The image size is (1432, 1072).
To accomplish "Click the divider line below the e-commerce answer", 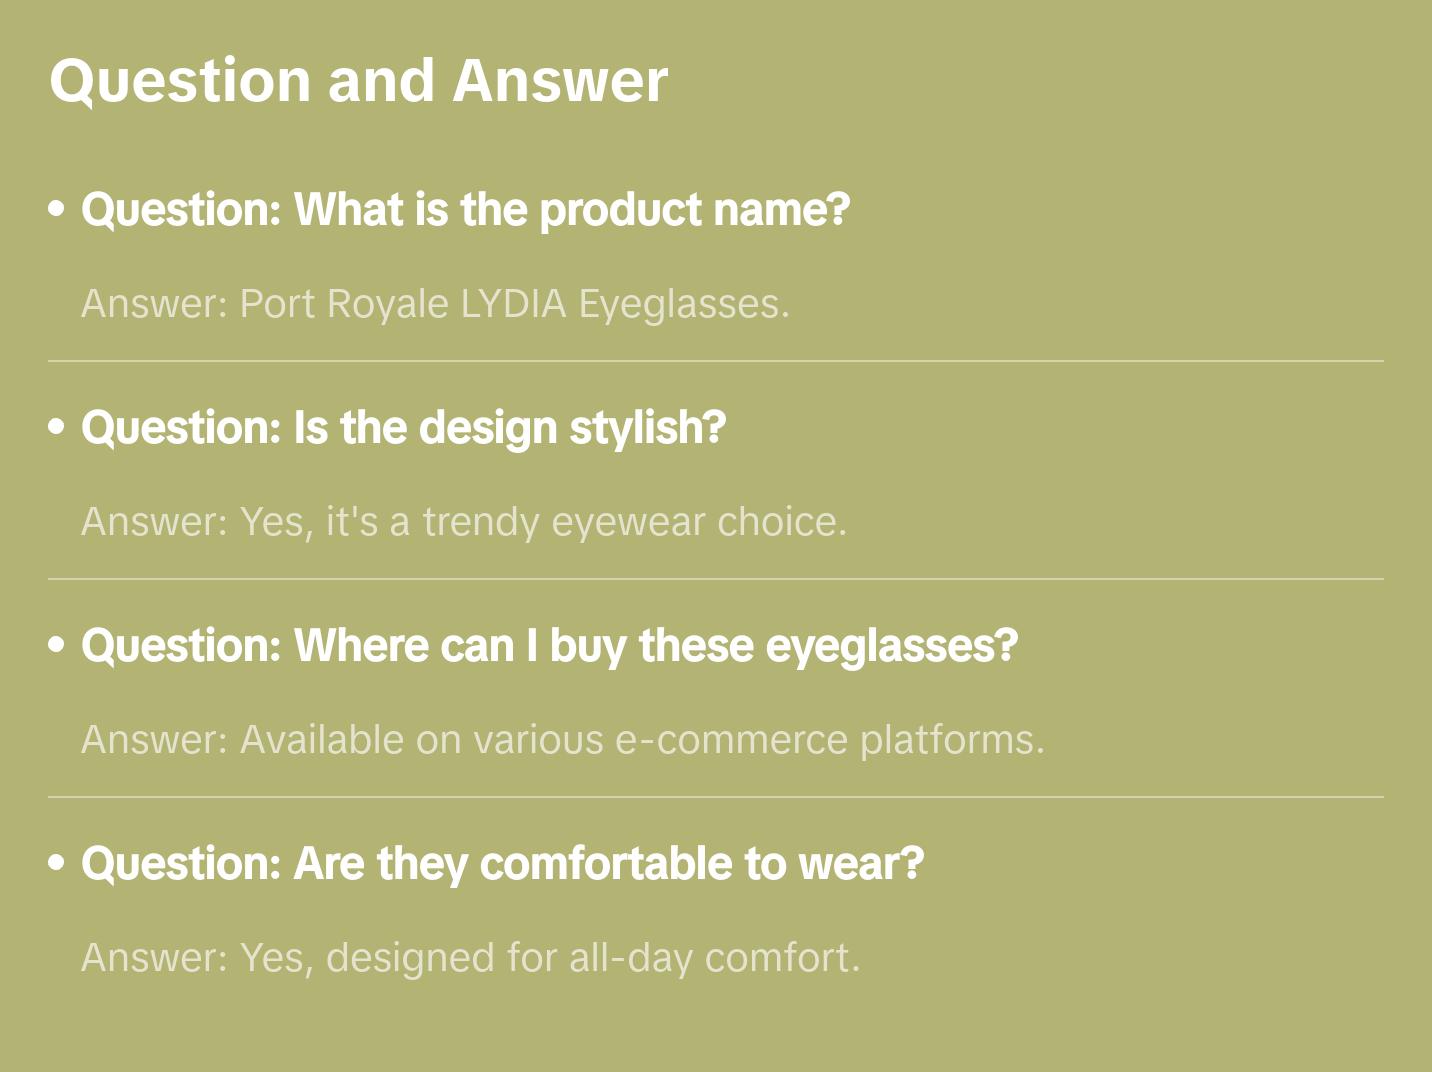I will (x=715, y=797).
